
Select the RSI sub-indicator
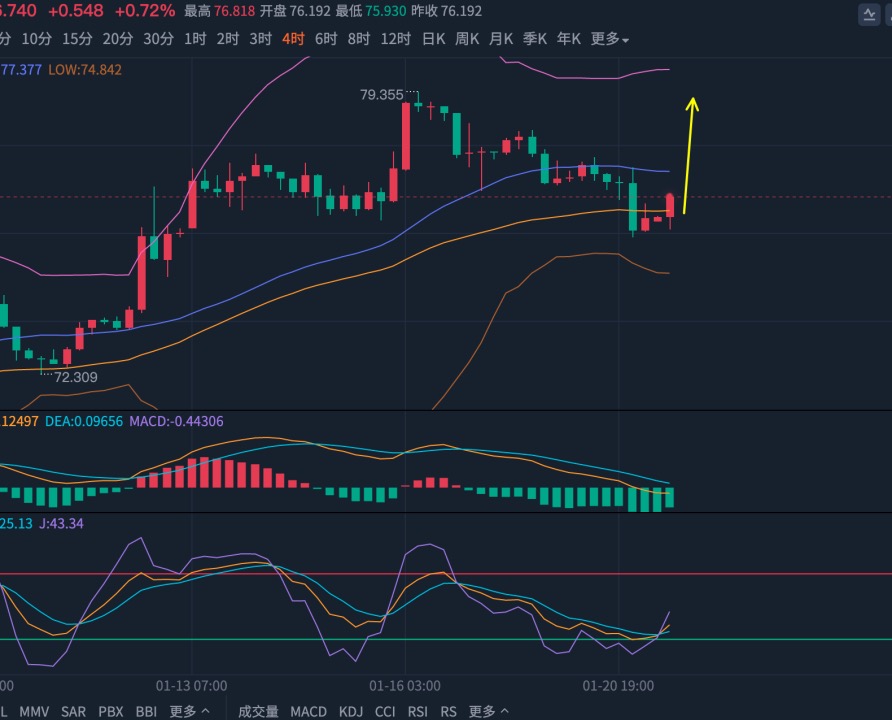(x=418, y=711)
